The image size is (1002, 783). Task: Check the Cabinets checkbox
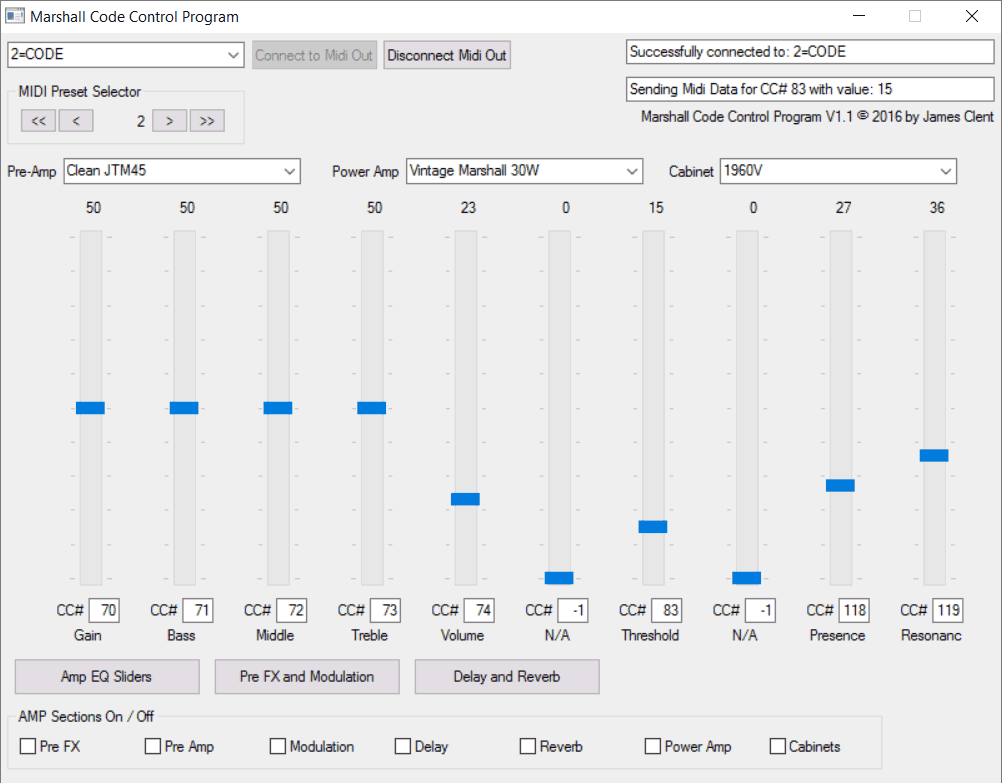coord(777,746)
